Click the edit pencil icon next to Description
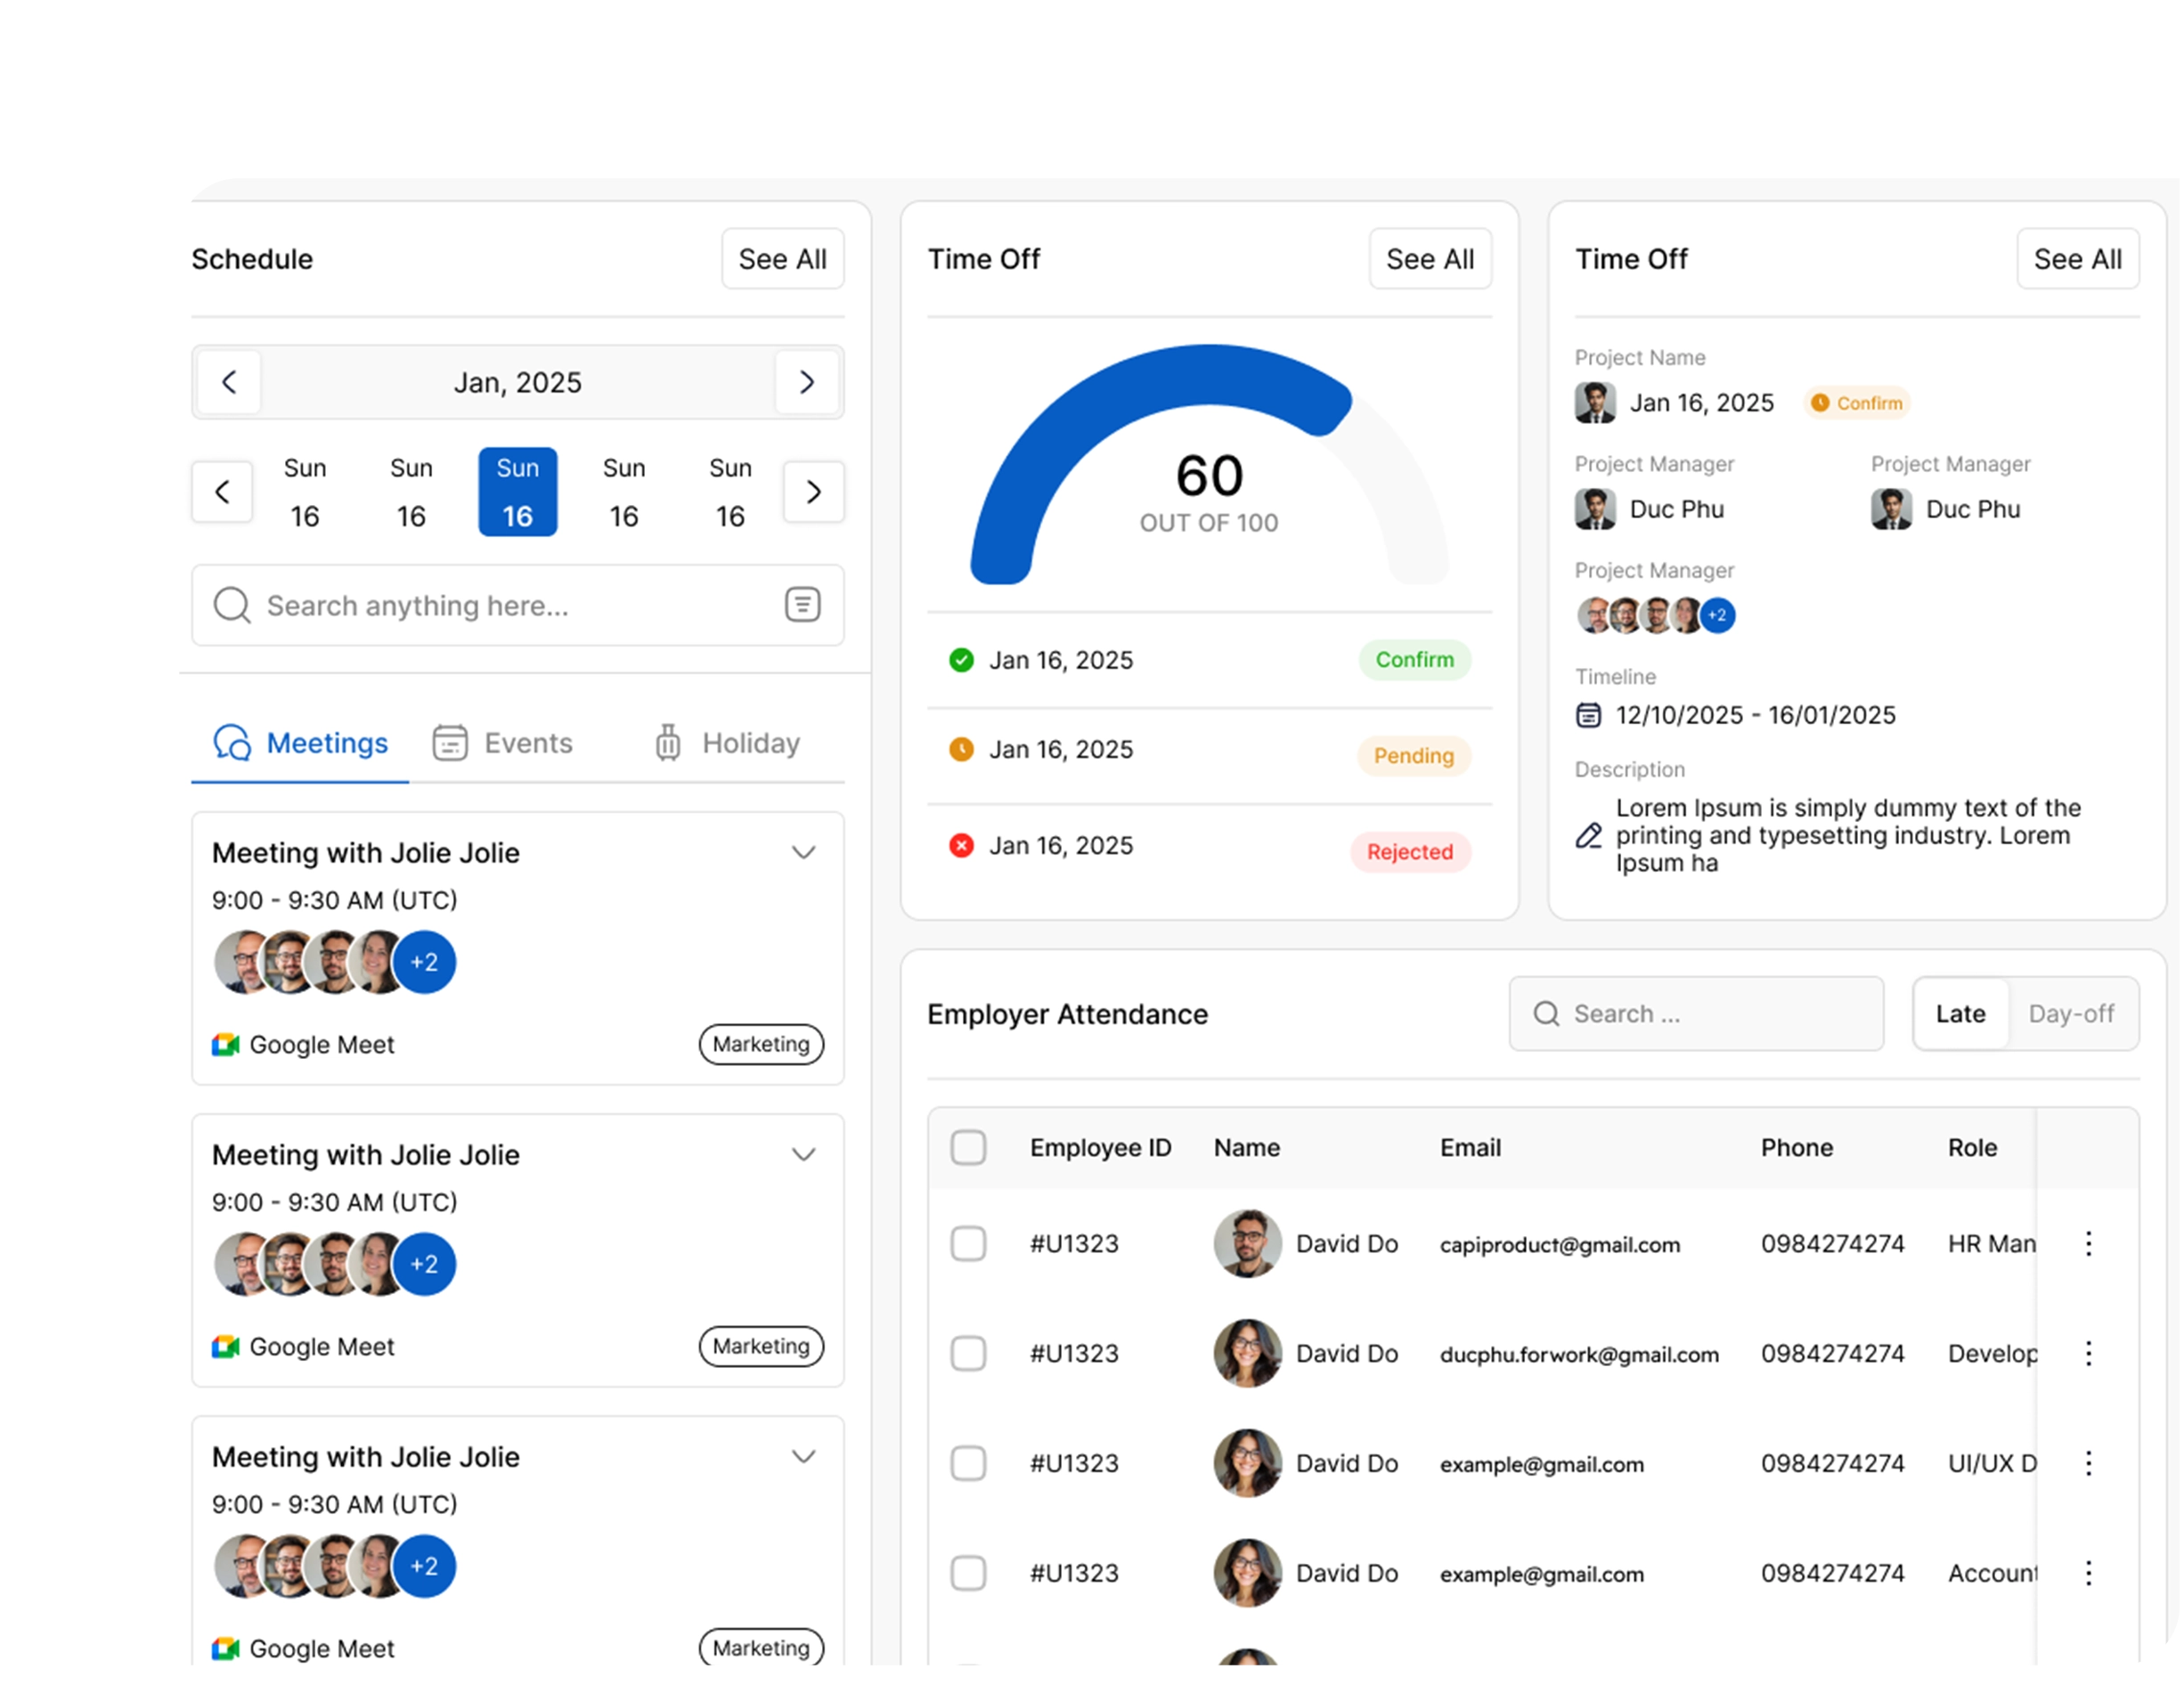 [x=1588, y=835]
